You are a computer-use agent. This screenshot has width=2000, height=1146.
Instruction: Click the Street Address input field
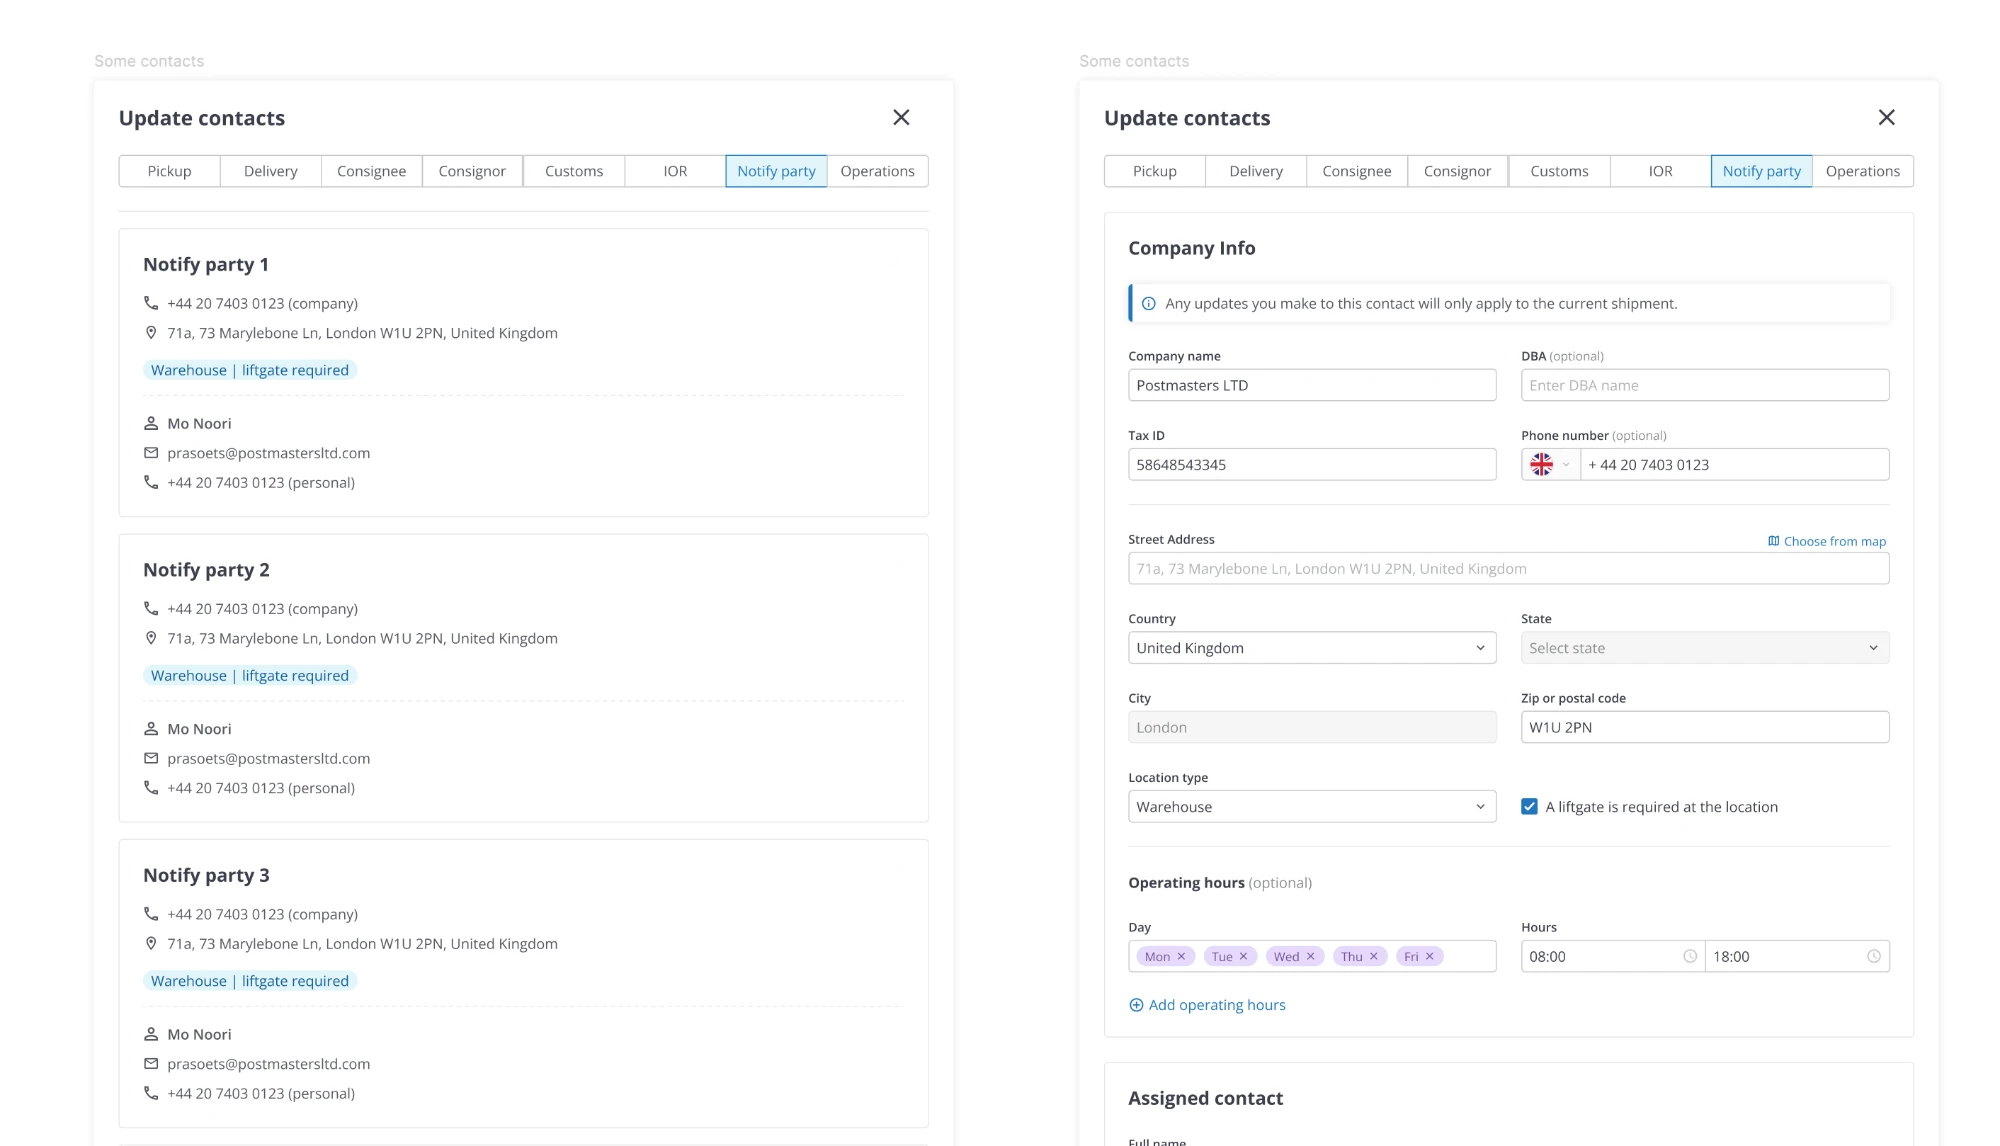coord(1508,568)
